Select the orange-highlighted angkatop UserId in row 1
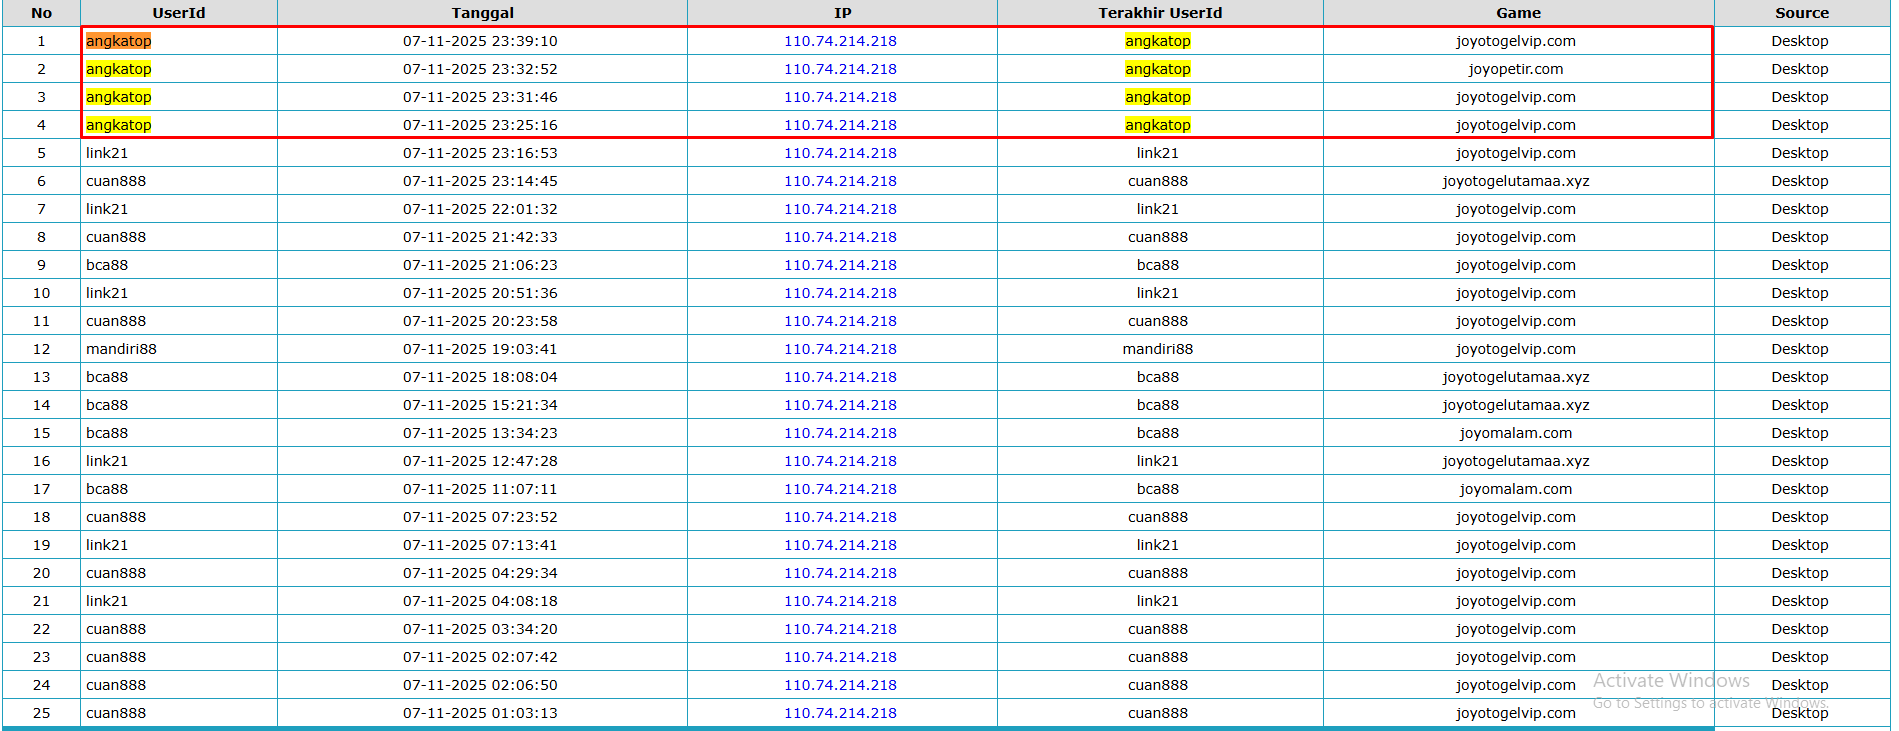Image resolution: width=1899 pixels, height=731 pixels. 119,41
